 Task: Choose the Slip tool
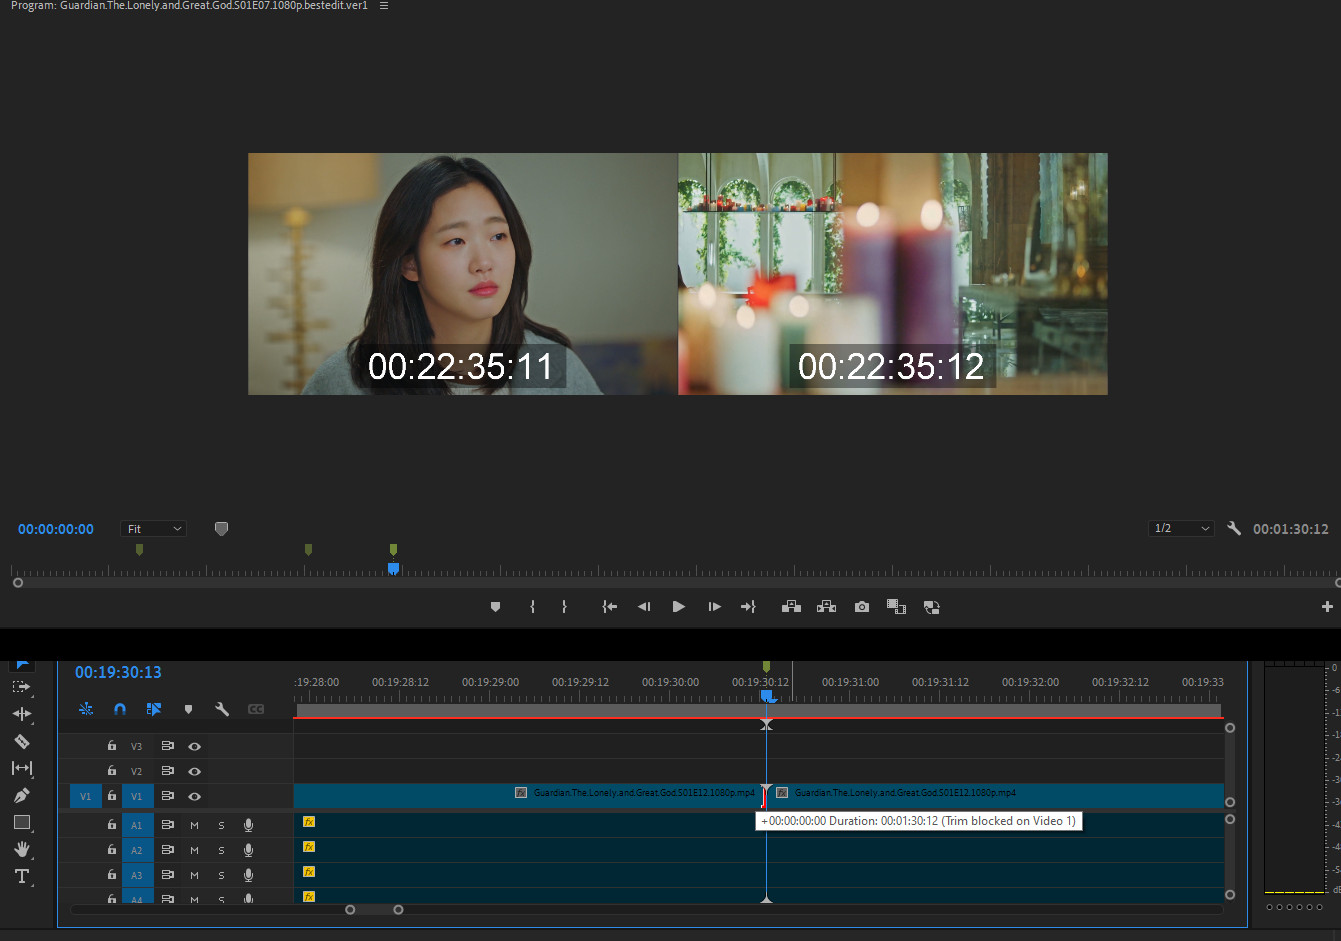(21, 768)
